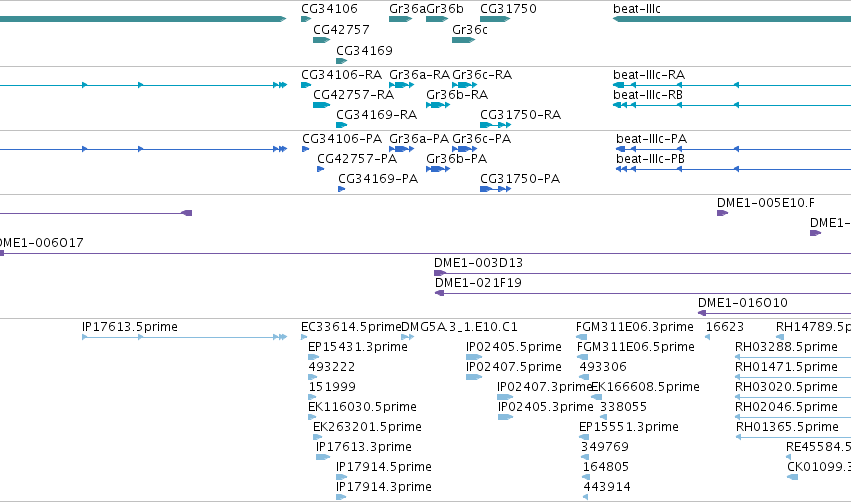This screenshot has height=502, width=851.
Task: Click the CG31750-PA protein label
Action: coord(520,179)
